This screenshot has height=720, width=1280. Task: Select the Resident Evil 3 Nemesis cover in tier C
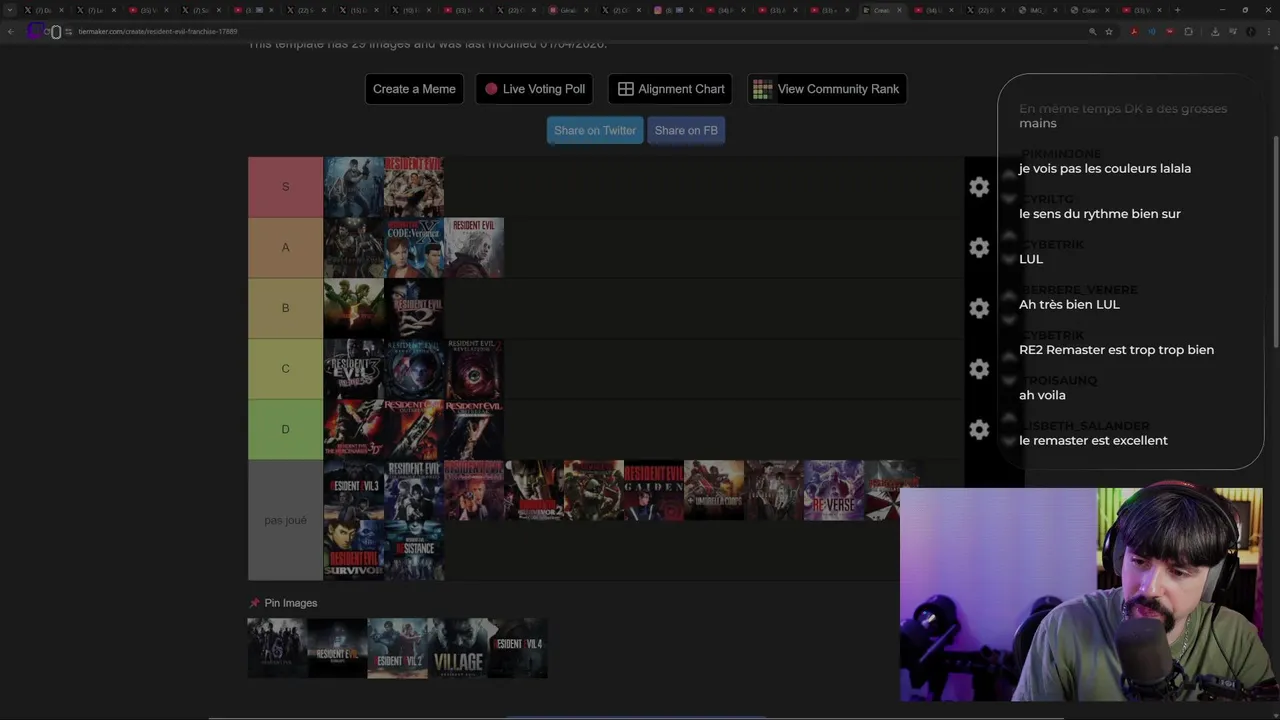click(x=354, y=369)
